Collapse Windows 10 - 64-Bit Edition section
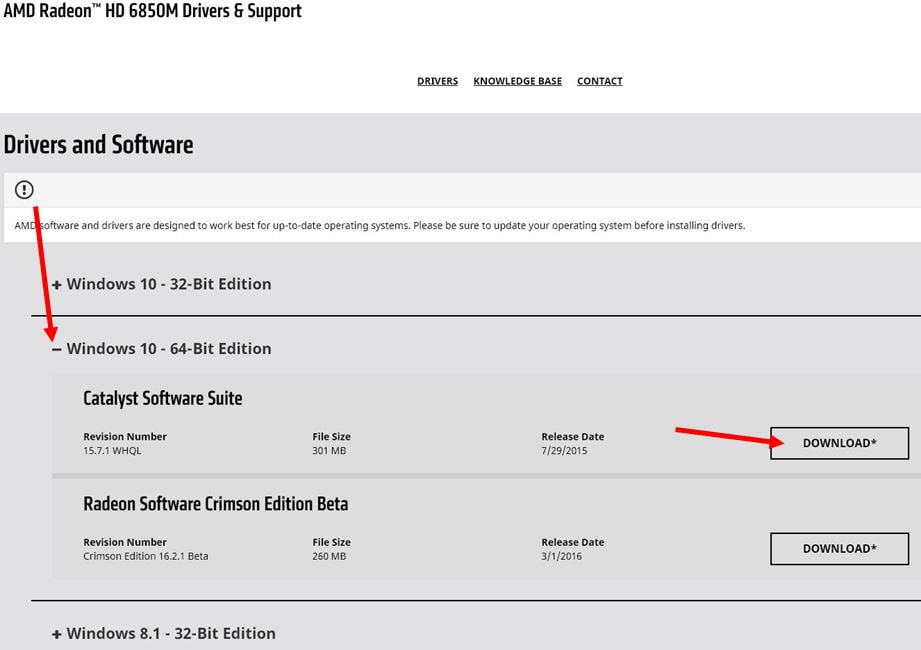 (162, 349)
